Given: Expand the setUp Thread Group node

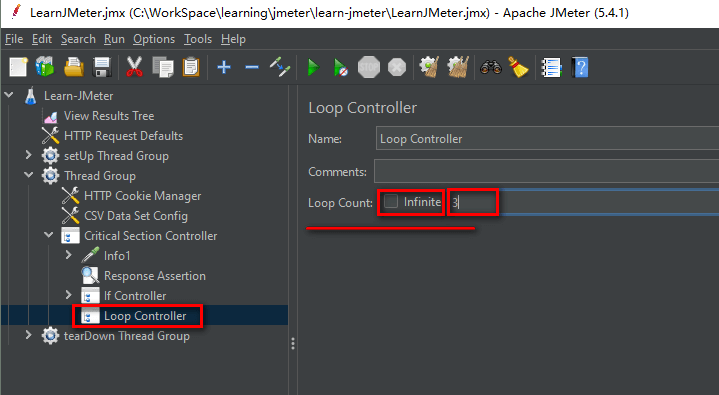Looking at the screenshot, I should [x=28, y=155].
